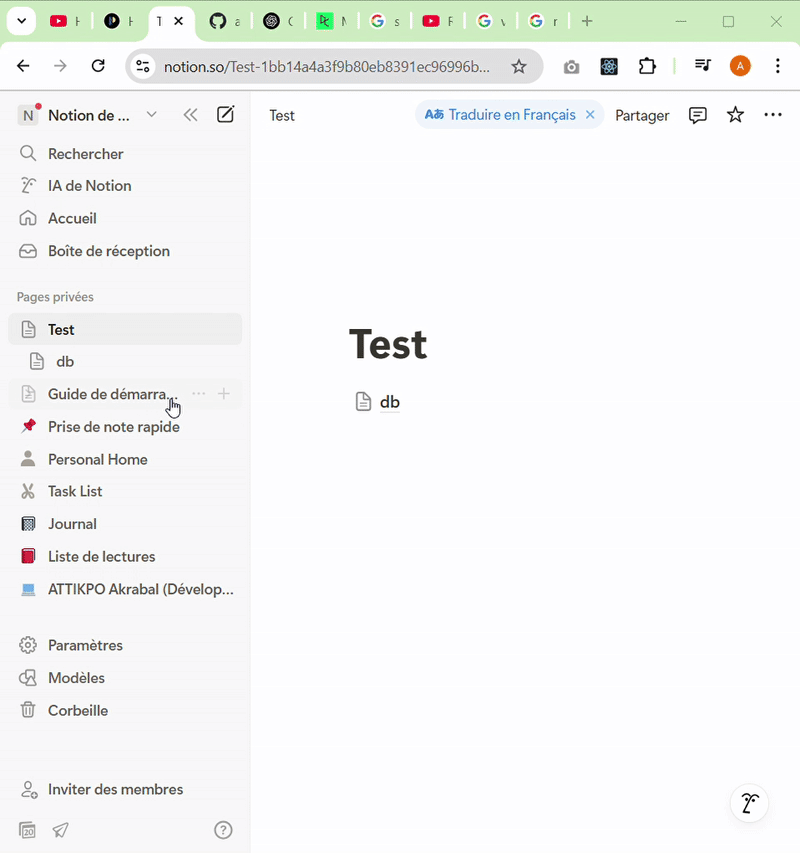Viewport: 800px width, 853px height.
Task: Open calendar icon at sidebar bottom
Action: pos(27,830)
